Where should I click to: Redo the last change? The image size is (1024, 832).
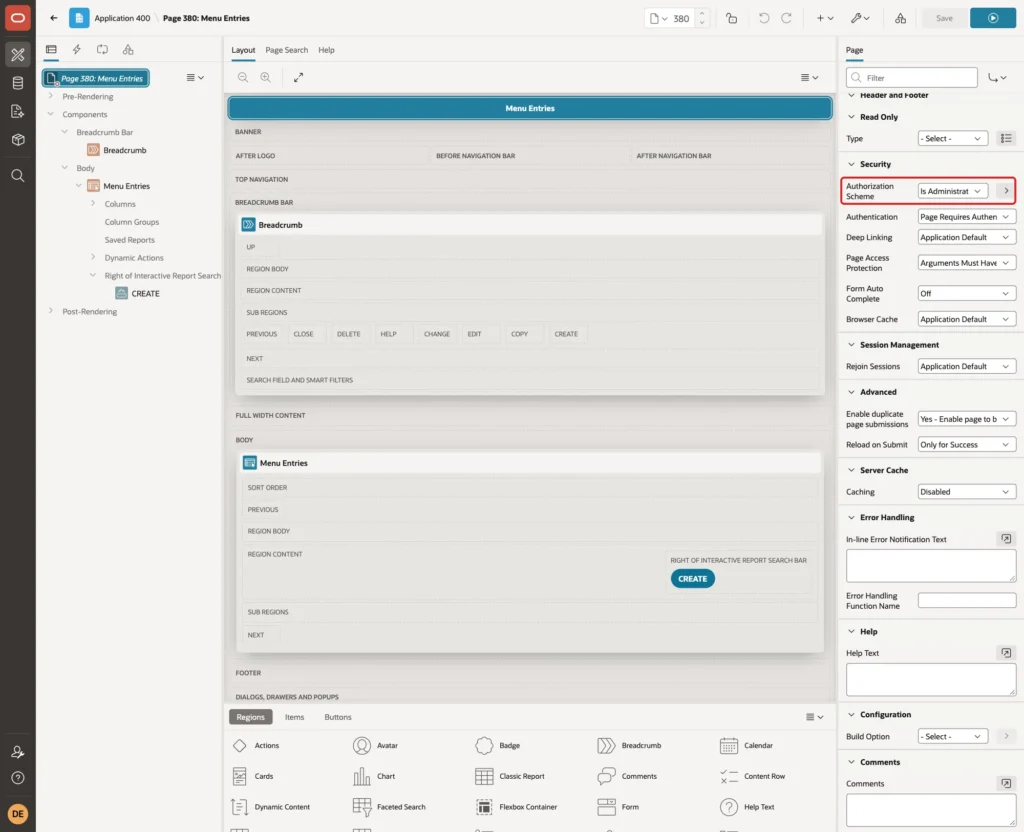(x=786, y=18)
